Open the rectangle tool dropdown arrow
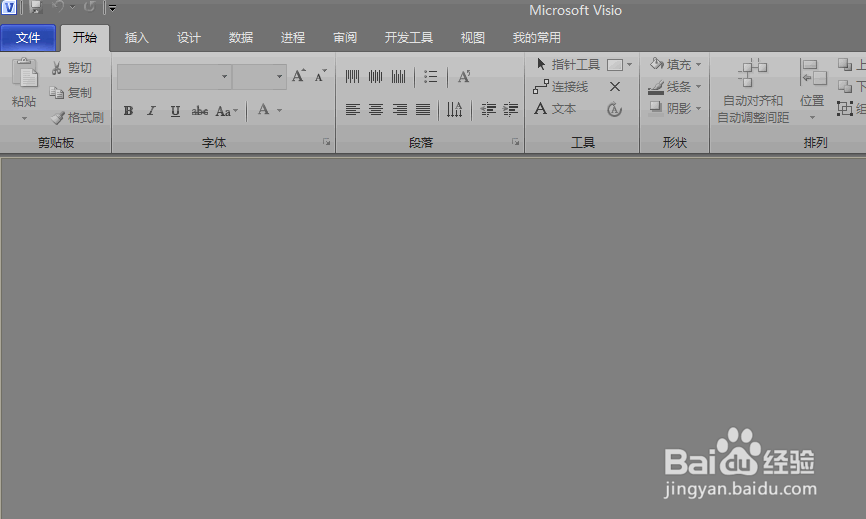This screenshot has height=519, width=866. (630, 65)
